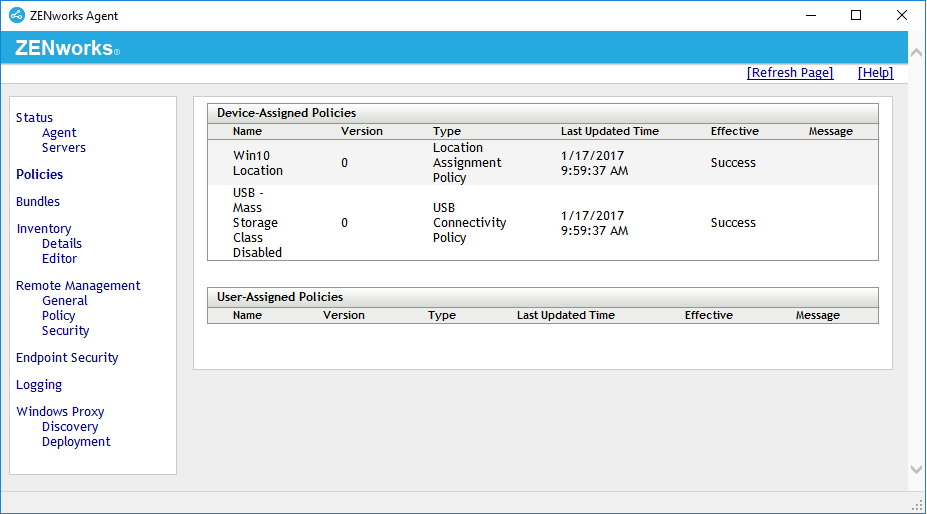The image size is (927, 514).
Task: Click the Success cell for Win10 Location
Action: pyautogui.click(x=733, y=163)
